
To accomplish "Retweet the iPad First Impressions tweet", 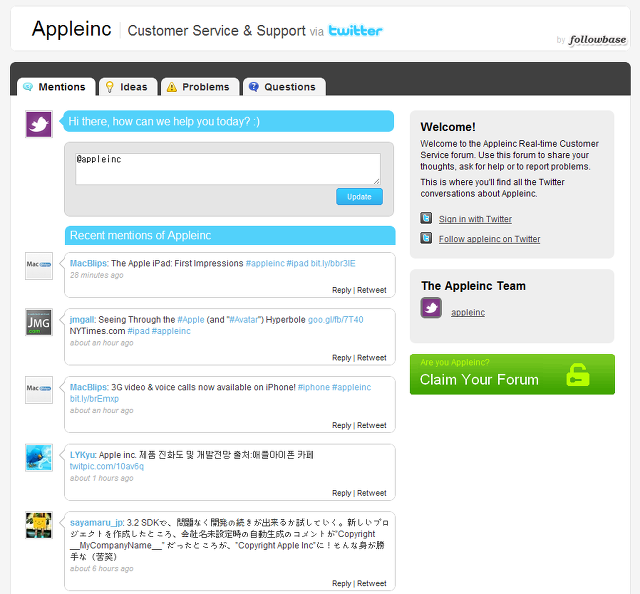I will coord(372,290).
